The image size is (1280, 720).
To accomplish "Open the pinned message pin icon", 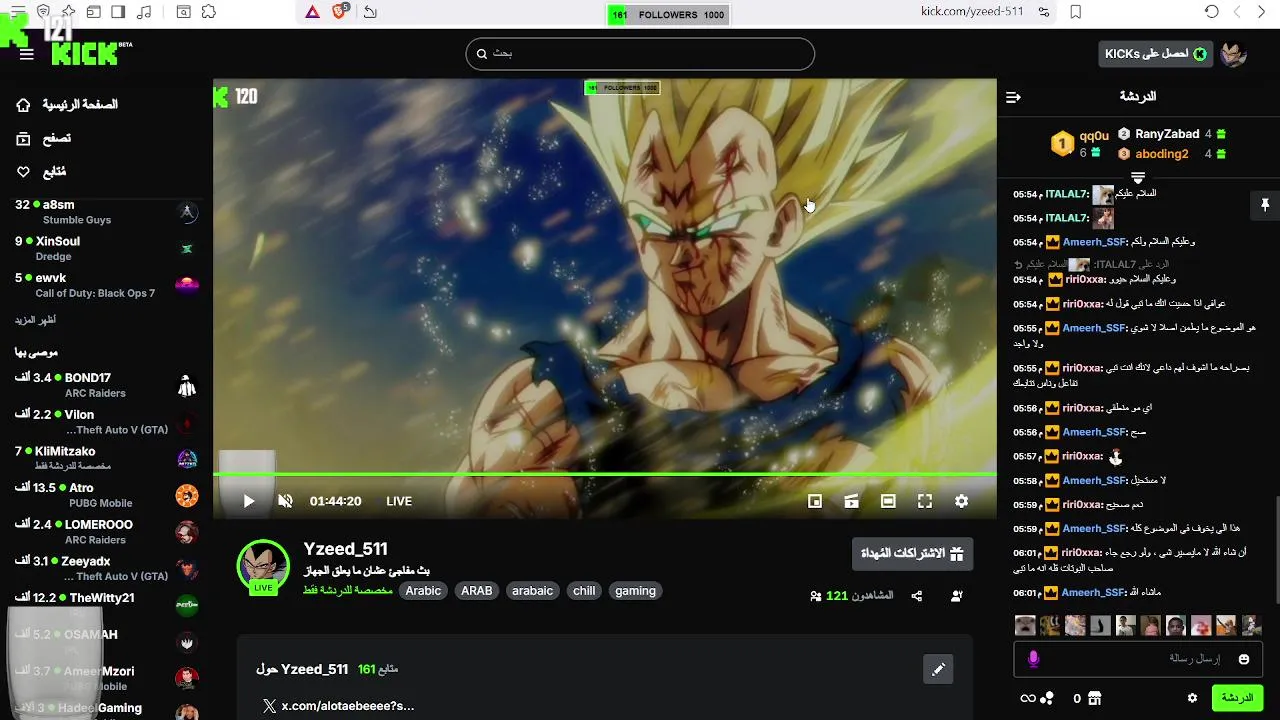I will (1265, 204).
